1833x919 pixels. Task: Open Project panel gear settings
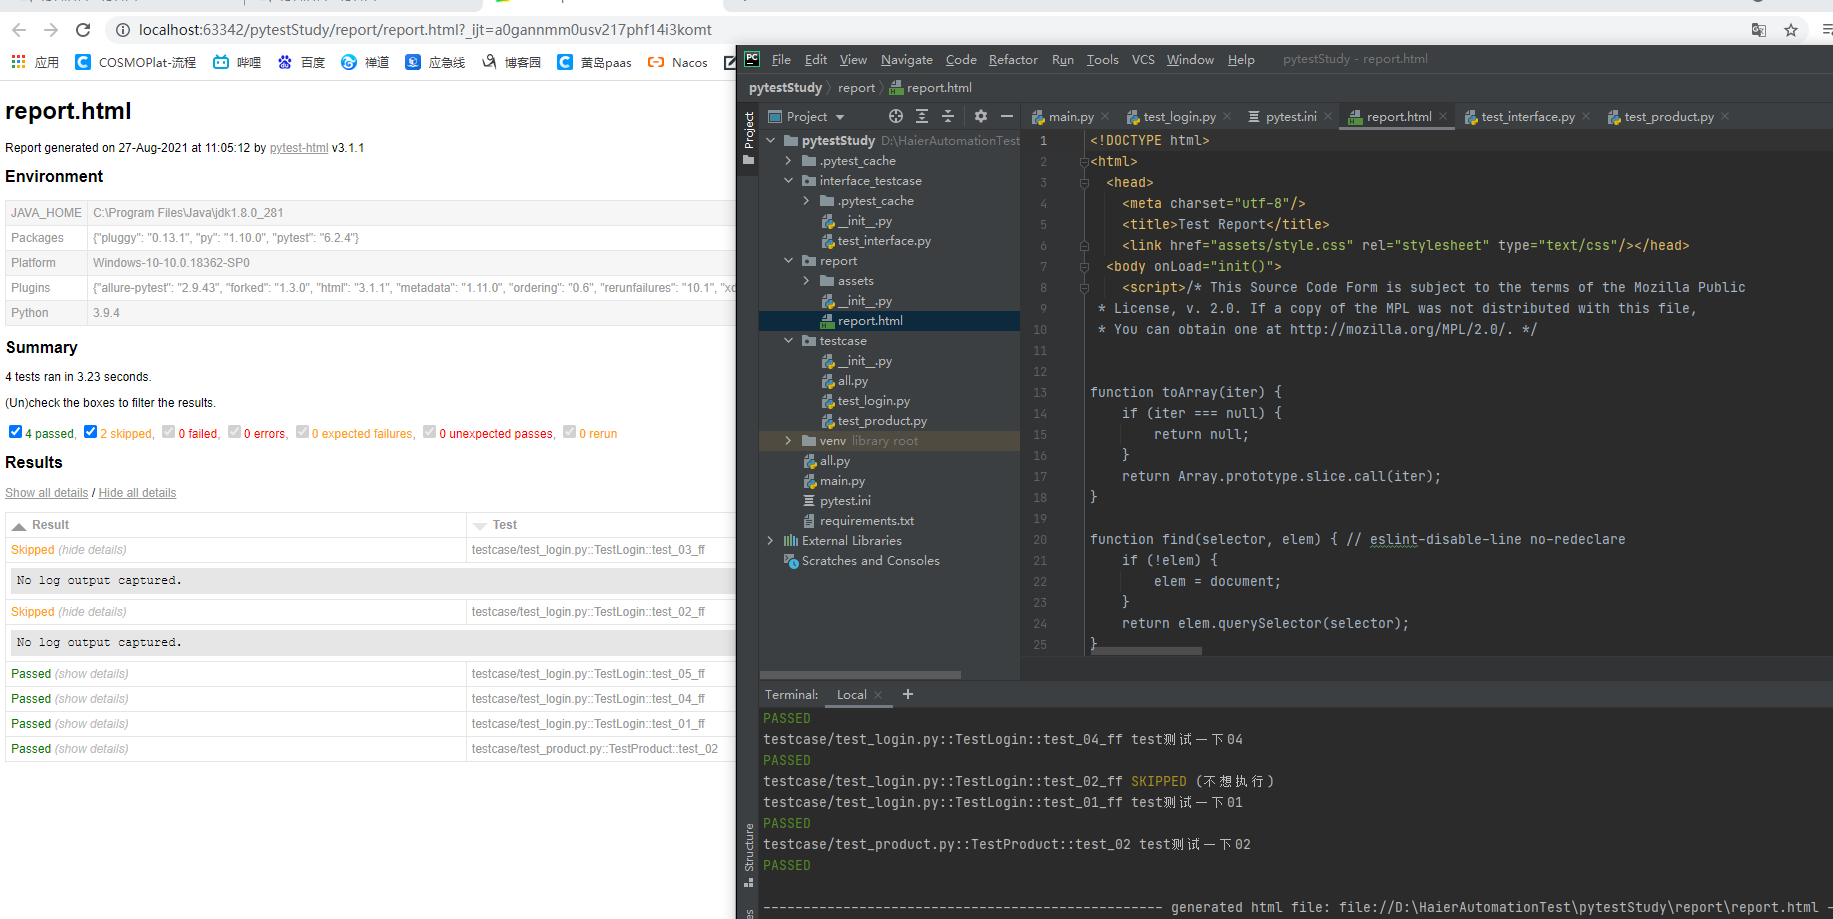coord(981,117)
